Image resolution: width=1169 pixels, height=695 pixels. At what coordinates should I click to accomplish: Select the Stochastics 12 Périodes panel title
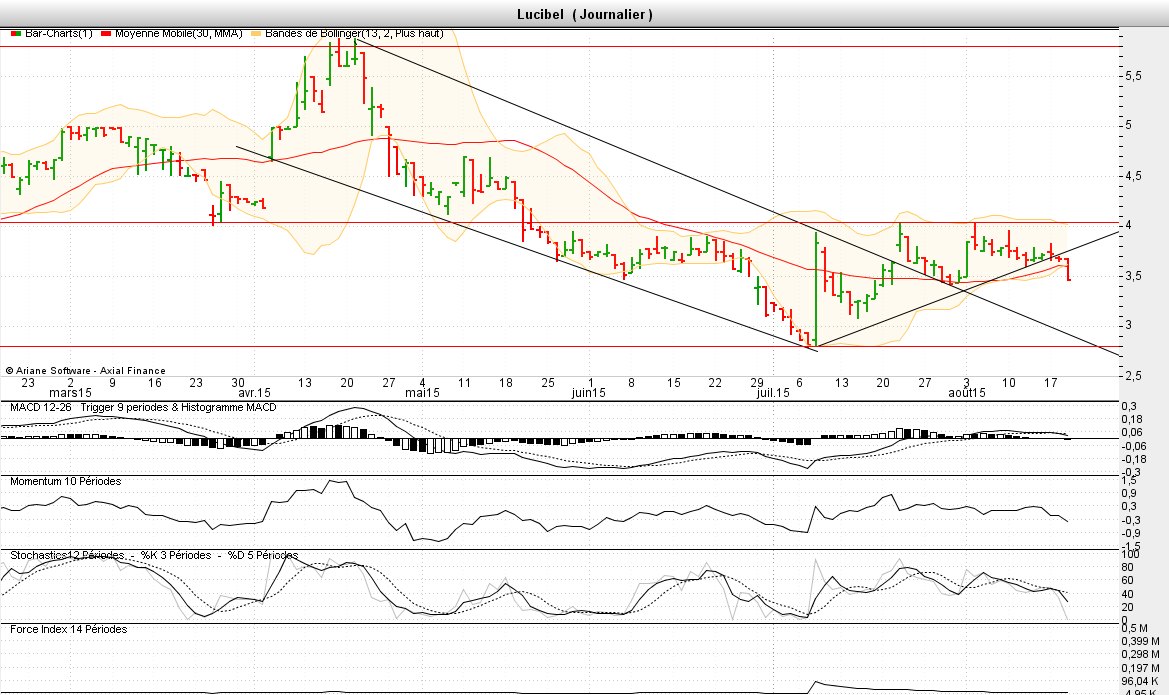point(67,556)
